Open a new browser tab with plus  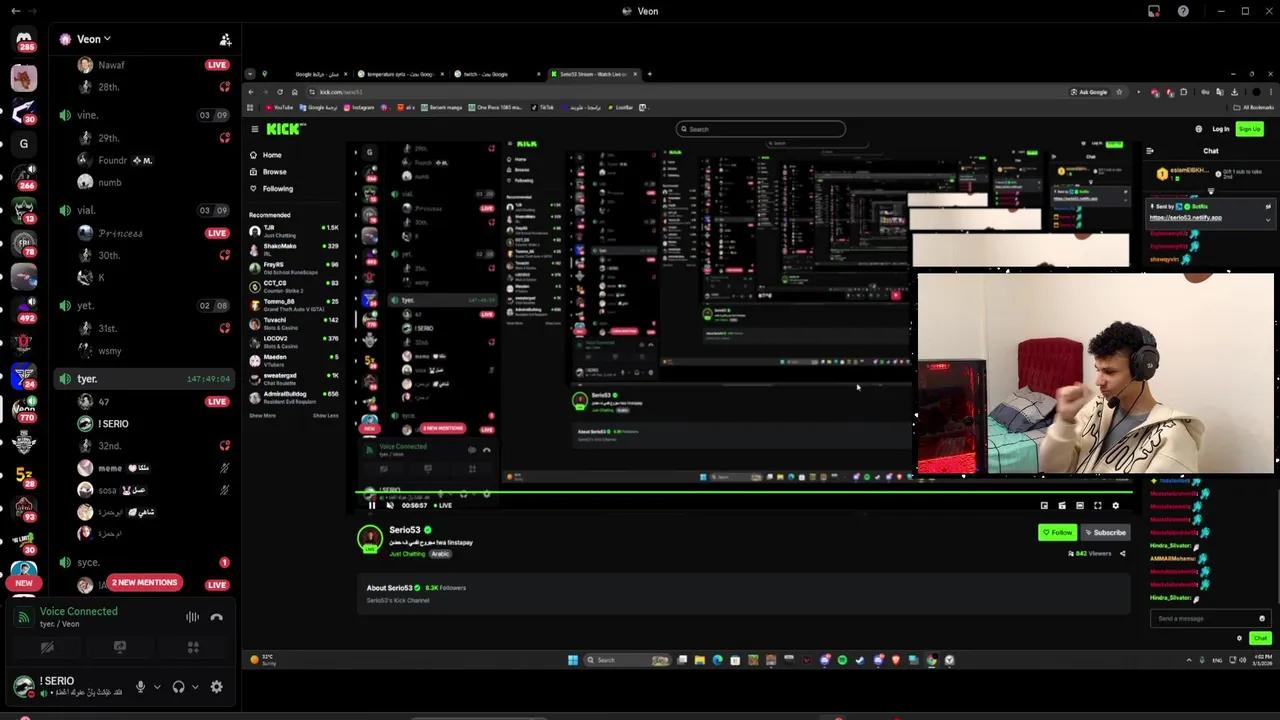coord(649,74)
